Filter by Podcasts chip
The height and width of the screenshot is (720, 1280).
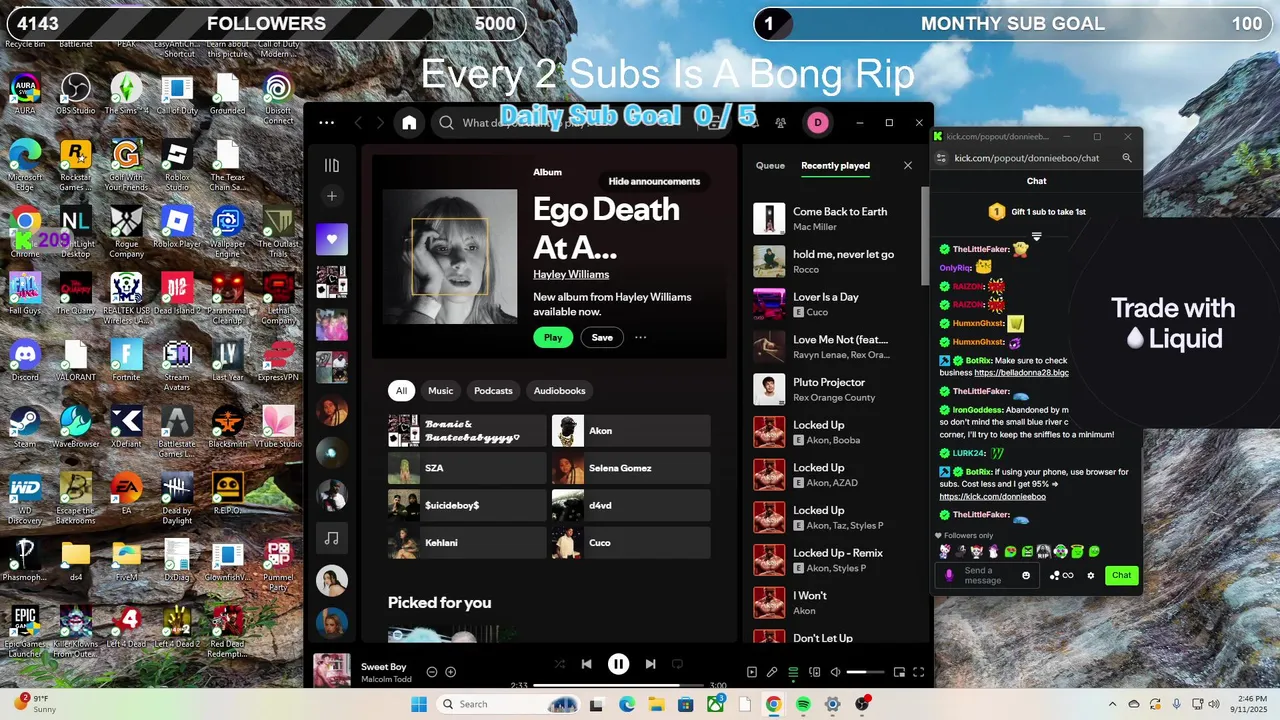[x=493, y=391]
